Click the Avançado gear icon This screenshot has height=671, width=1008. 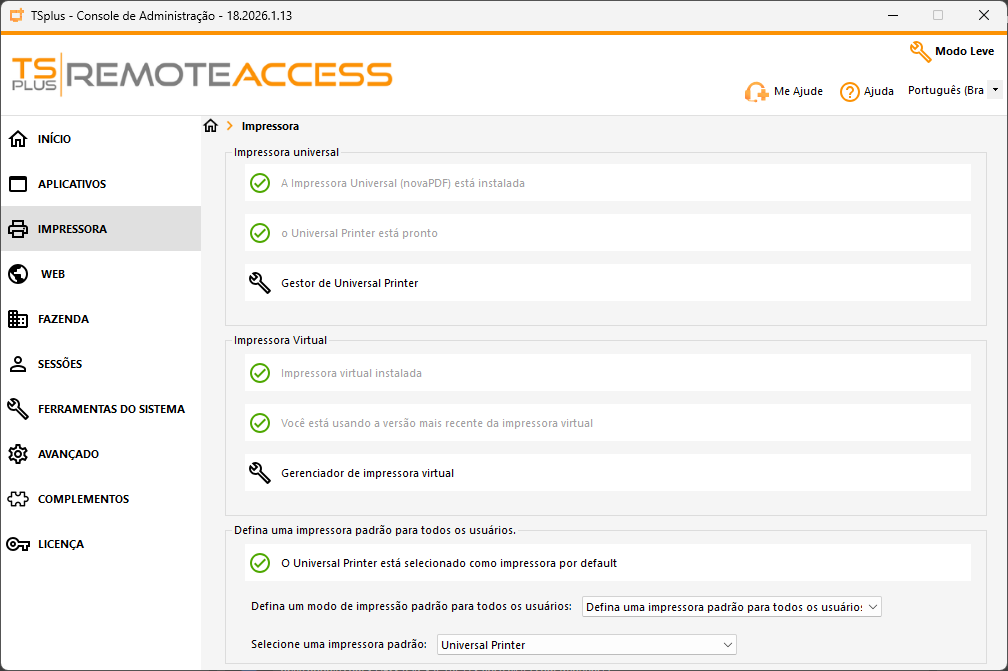click(x=18, y=454)
